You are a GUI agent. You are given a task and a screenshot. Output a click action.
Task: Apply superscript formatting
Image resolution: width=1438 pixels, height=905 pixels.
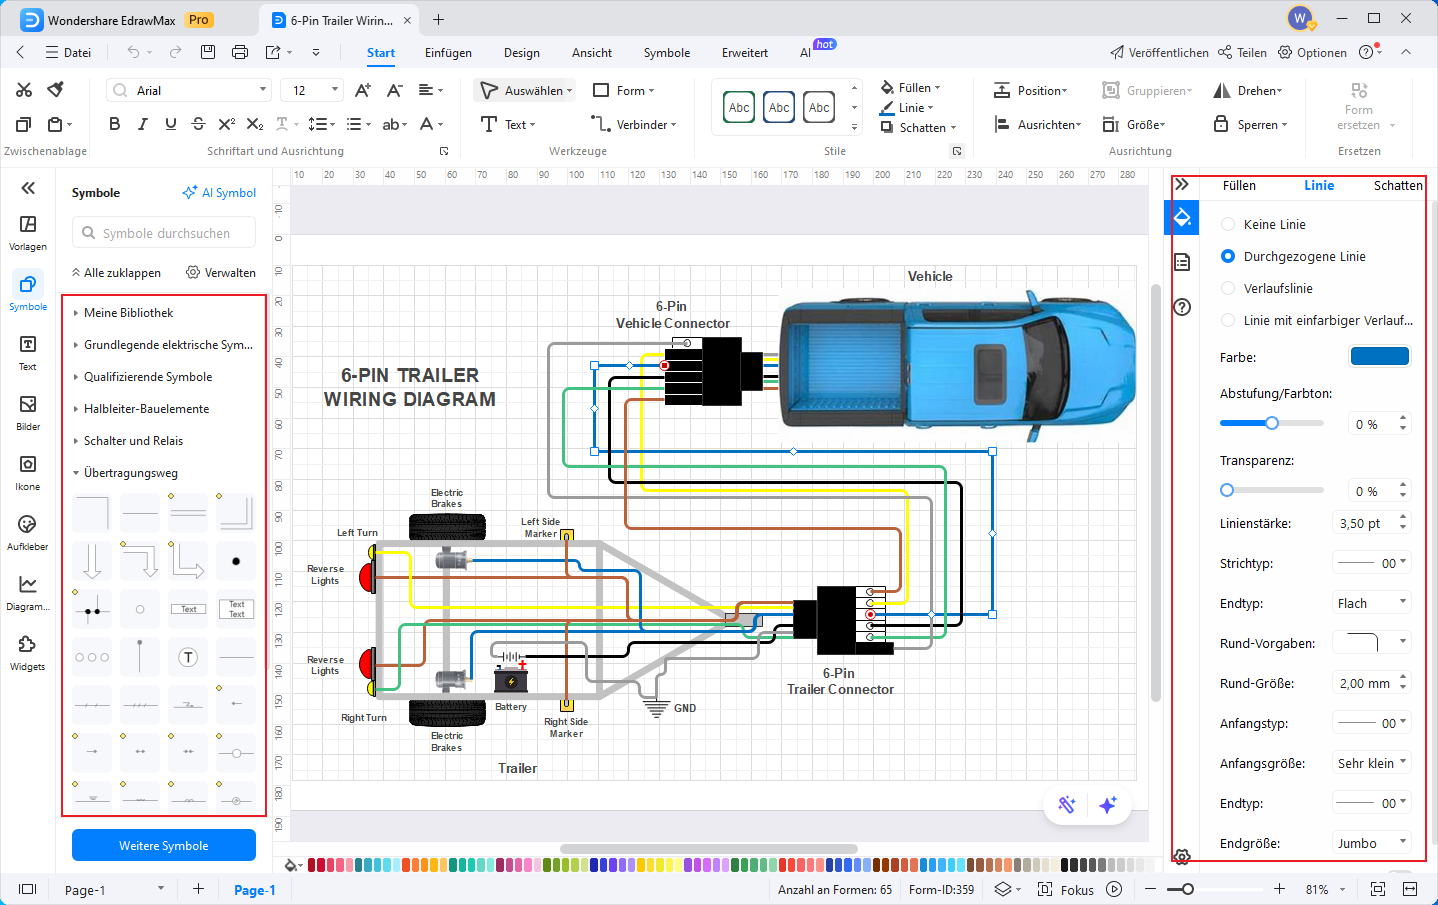pyautogui.click(x=226, y=124)
